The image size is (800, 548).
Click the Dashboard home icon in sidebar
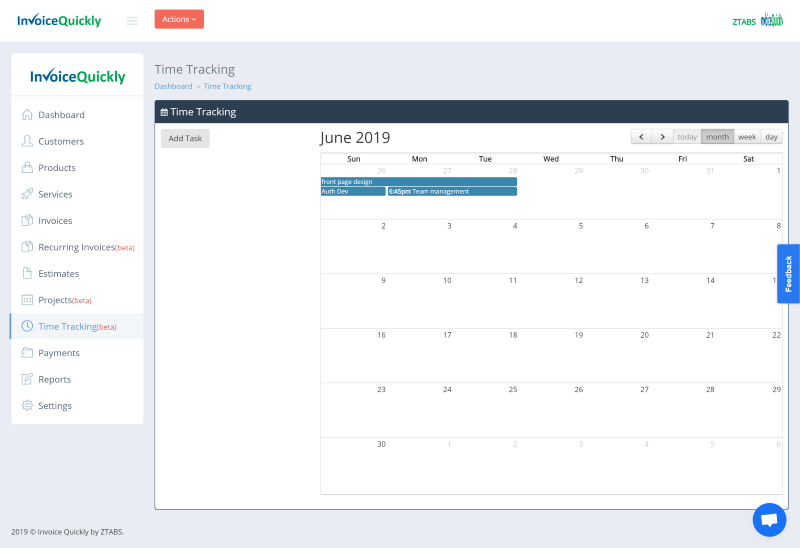(x=27, y=115)
